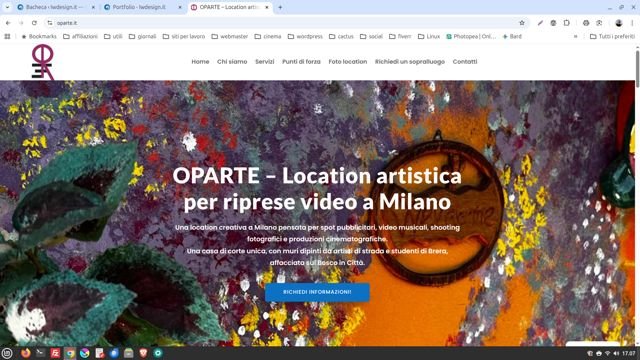The height and width of the screenshot is (360, 640).
Task: Click the pen-shaped extension icon
Action: tap(540, 23)
